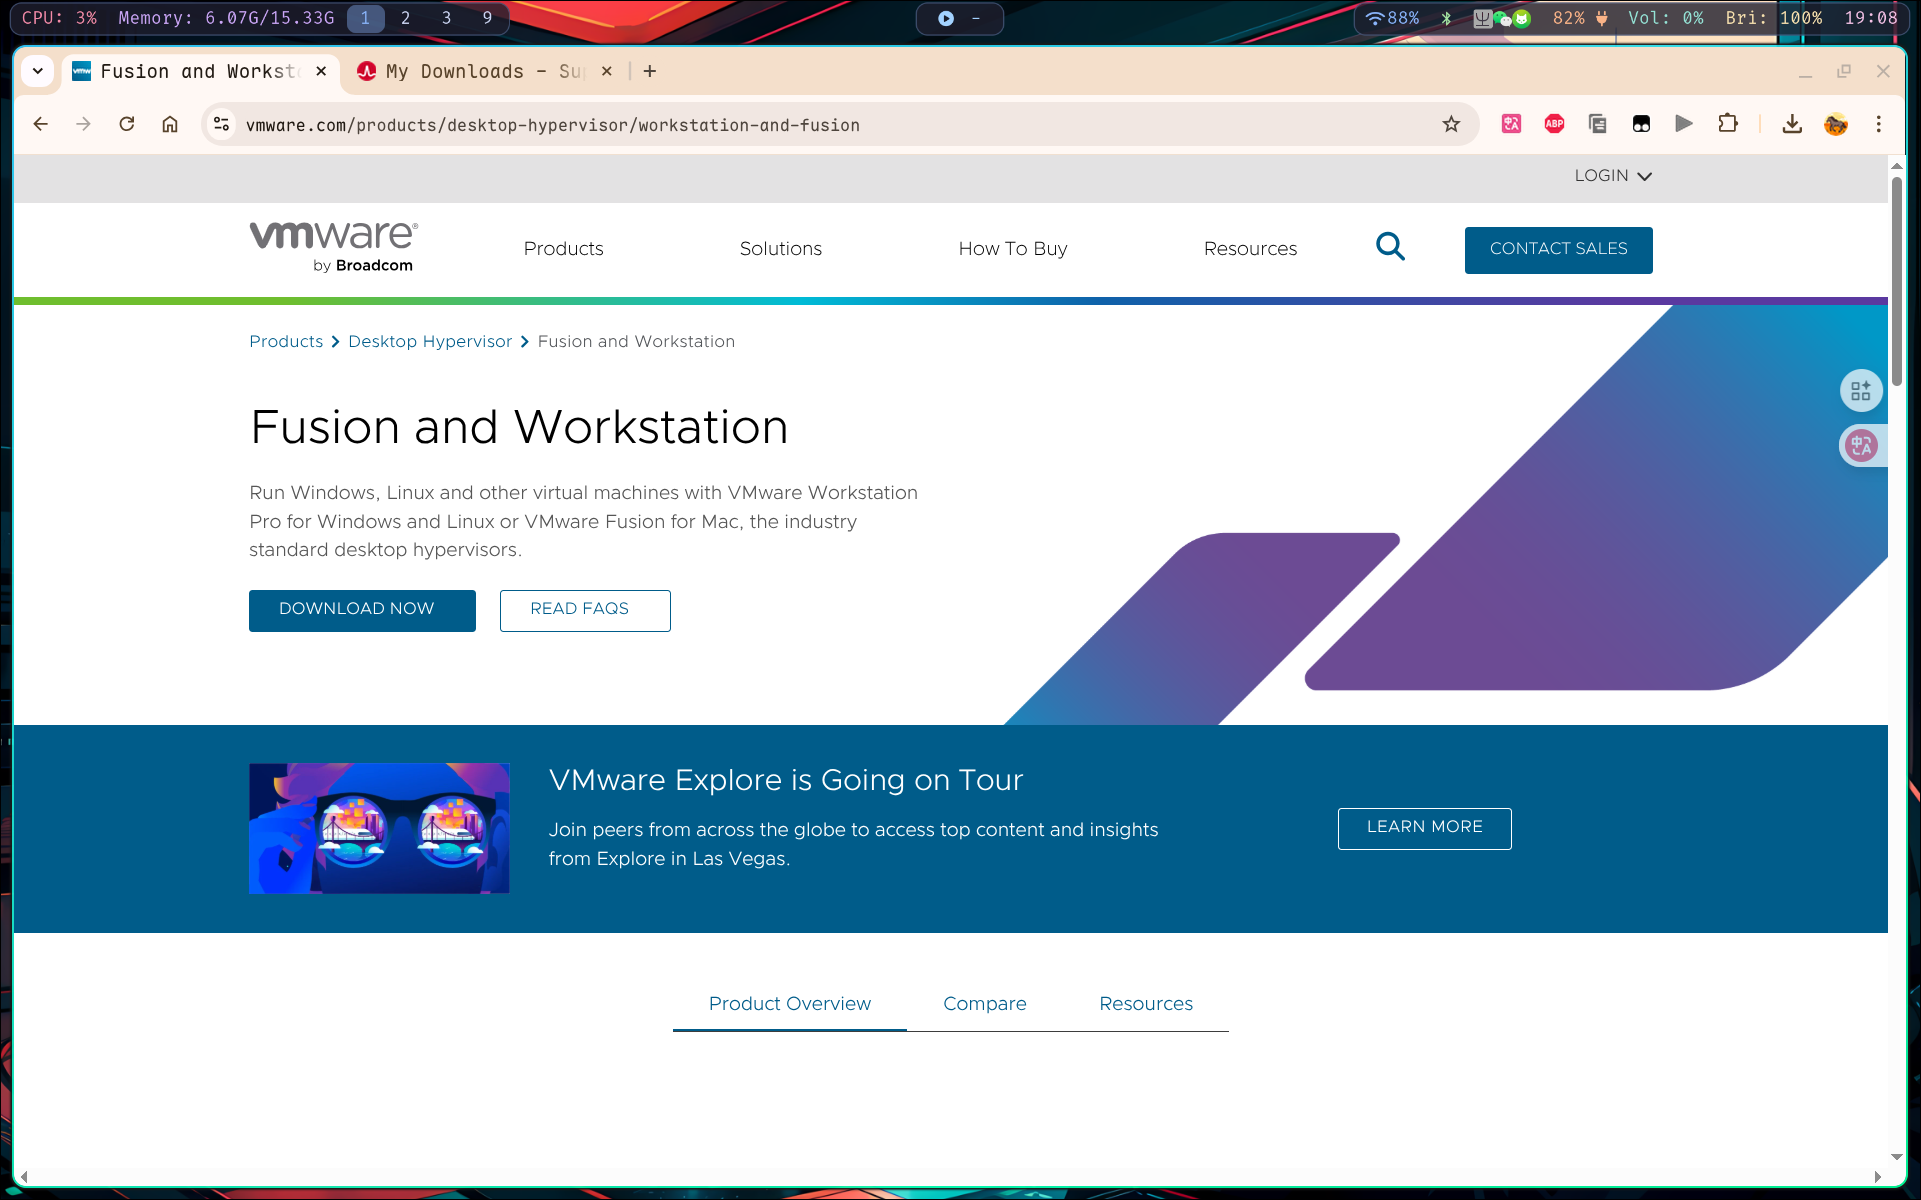The image size is (1921, 1200).
Task: Follow the Desktop Hypervisor breadcrumb link
Action: (430, 341)
